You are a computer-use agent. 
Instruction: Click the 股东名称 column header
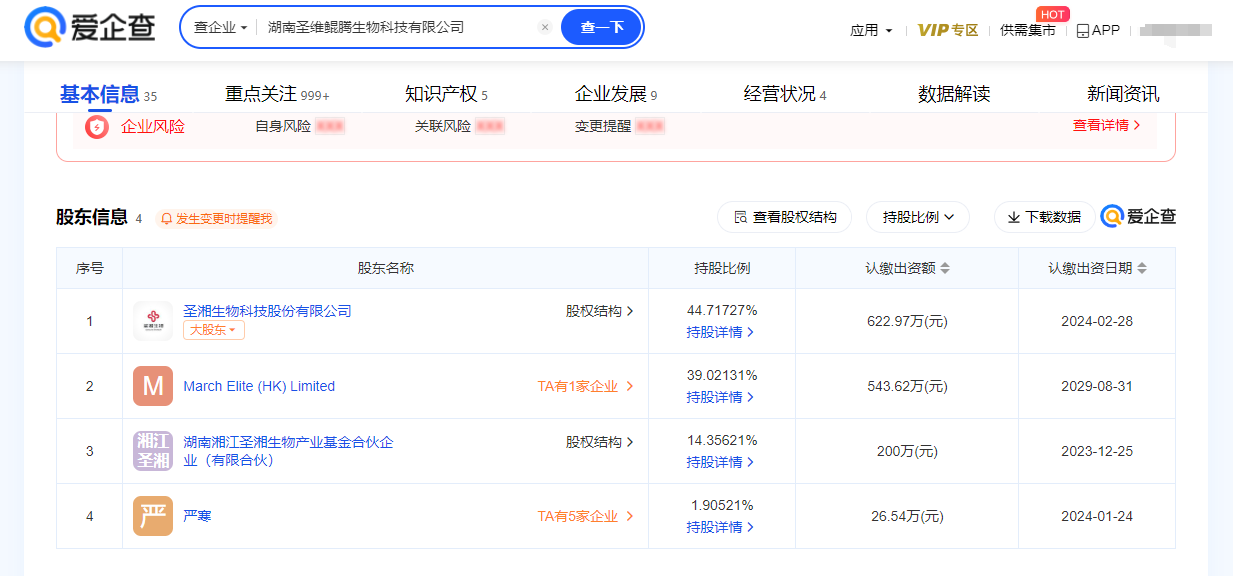pyautogui.click(x=385, y=268)
